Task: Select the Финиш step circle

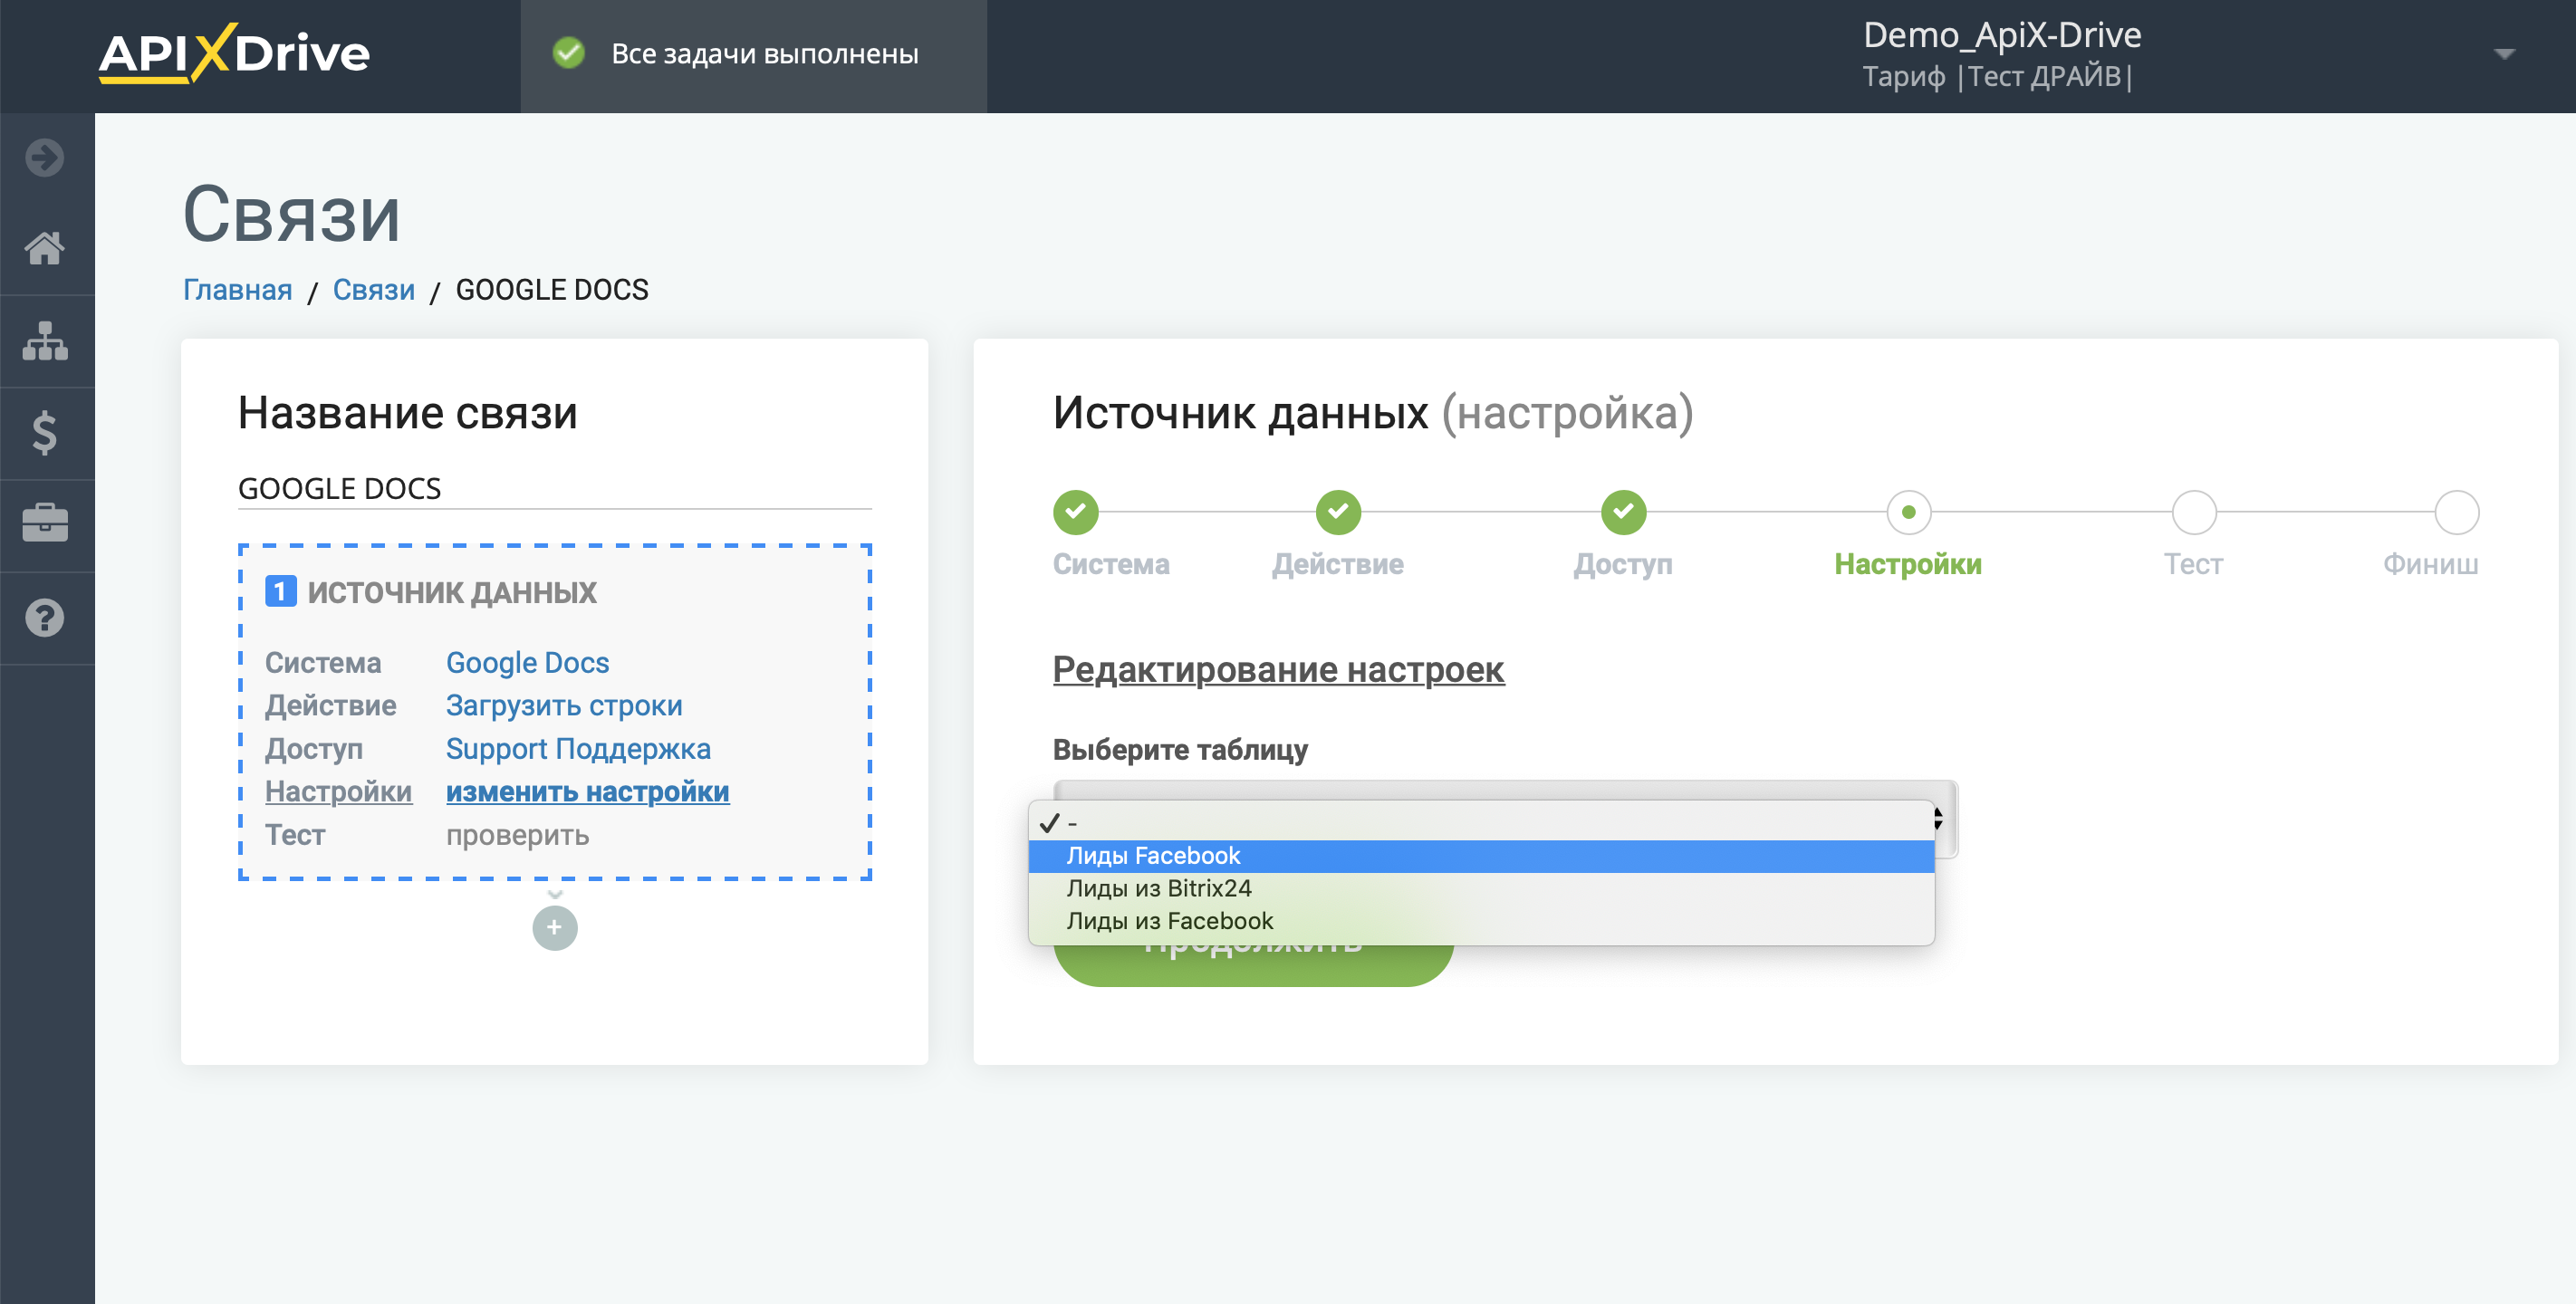Action: point(2456,512)
